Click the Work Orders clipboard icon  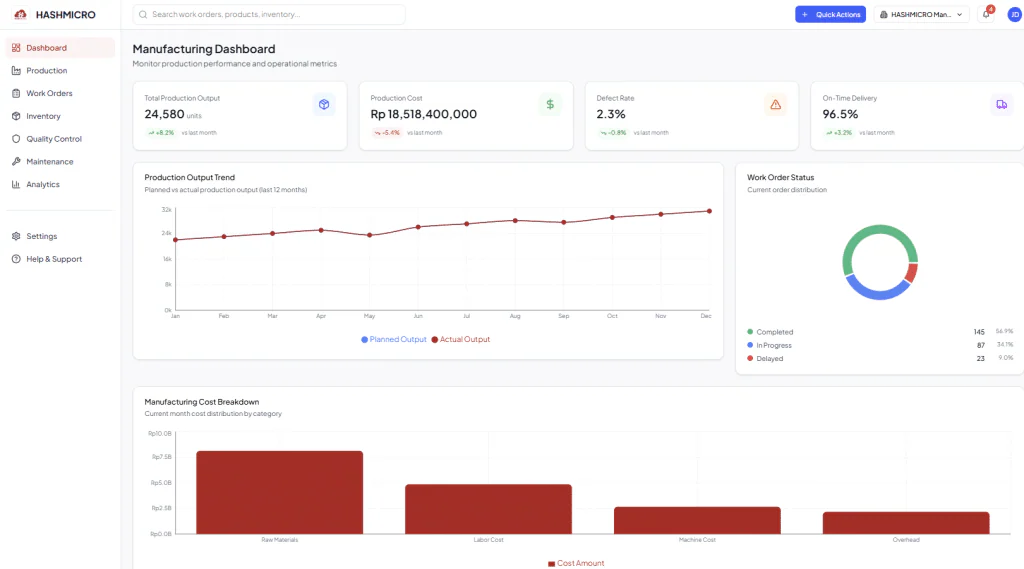(16, 93)
